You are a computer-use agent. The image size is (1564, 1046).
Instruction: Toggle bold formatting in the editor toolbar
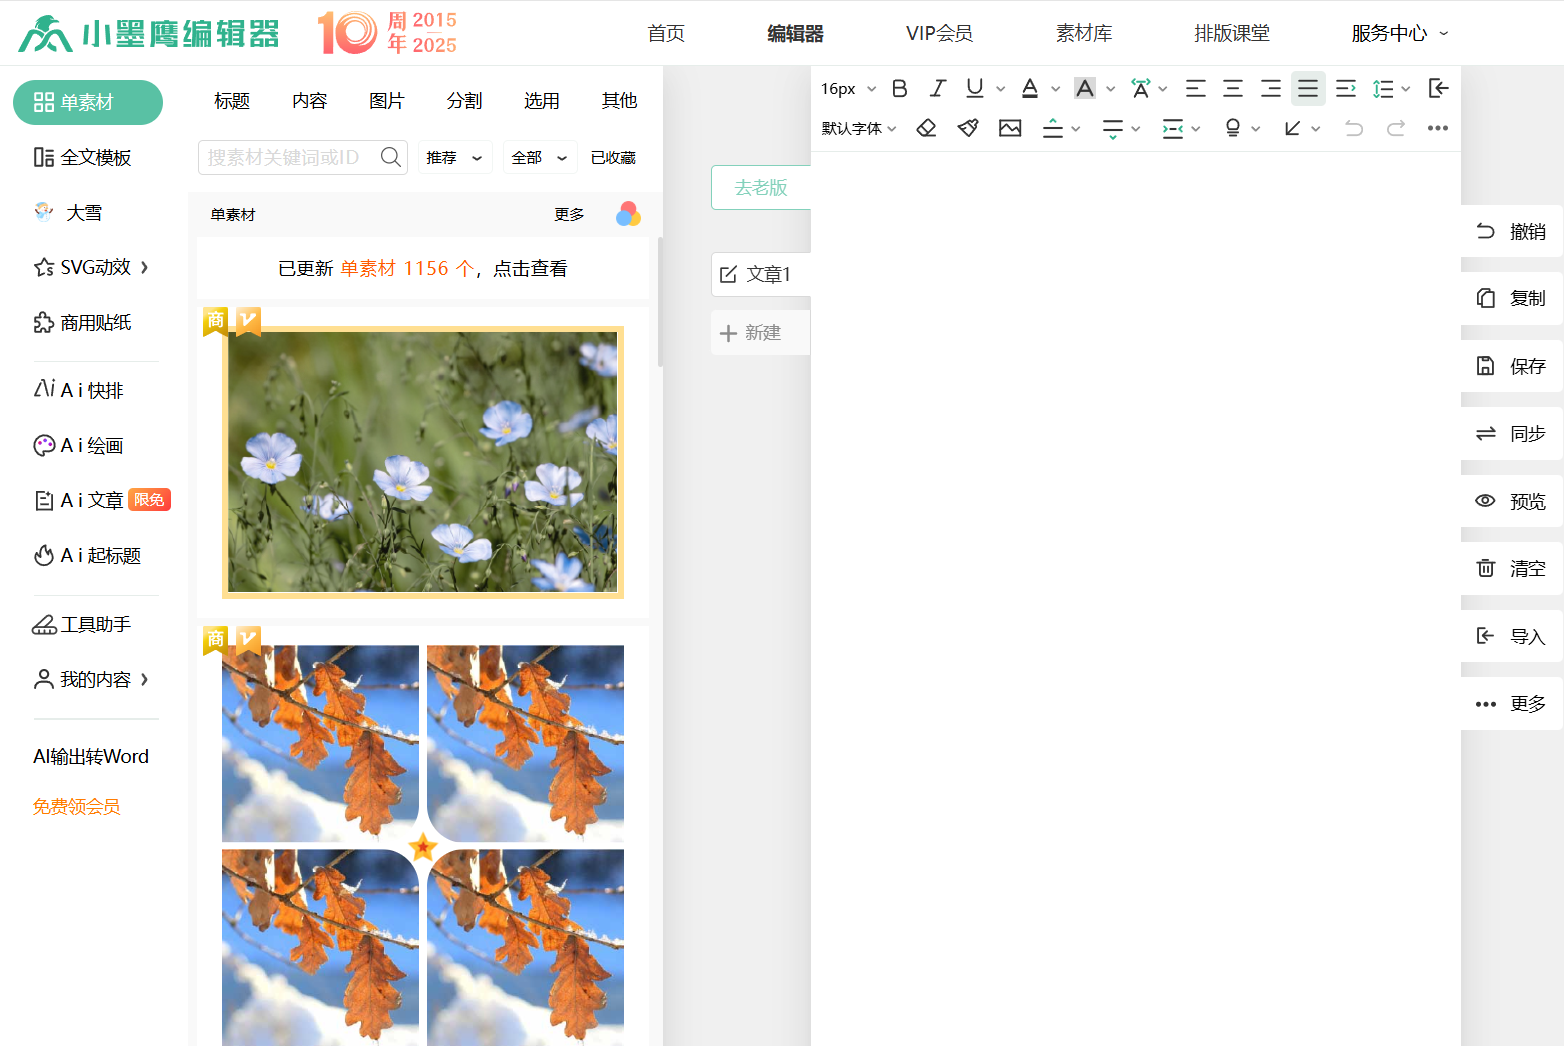[899, 89]
